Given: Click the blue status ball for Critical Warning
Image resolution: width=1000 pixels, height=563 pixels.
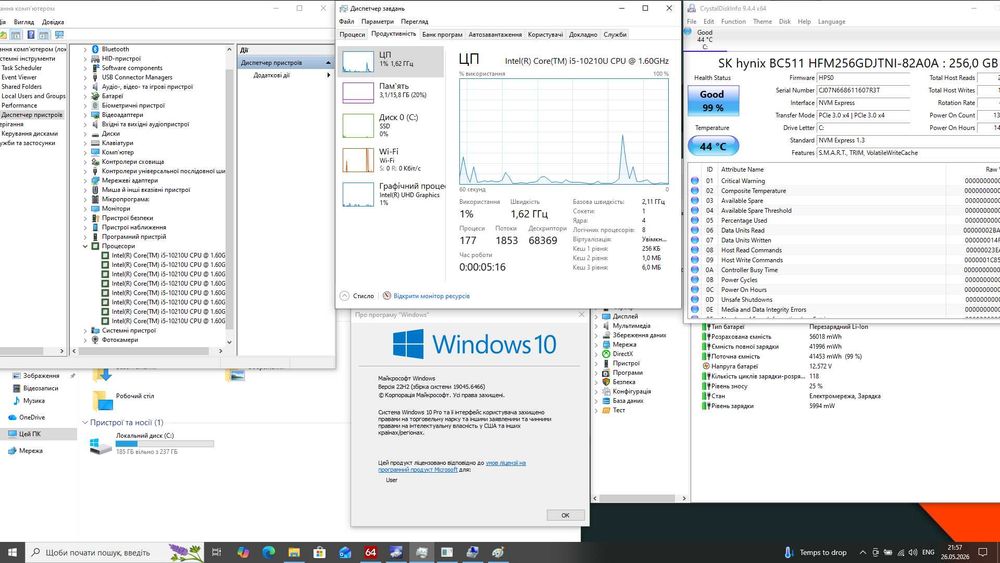Looking at the screenshot, I should (x=695, y=180).
